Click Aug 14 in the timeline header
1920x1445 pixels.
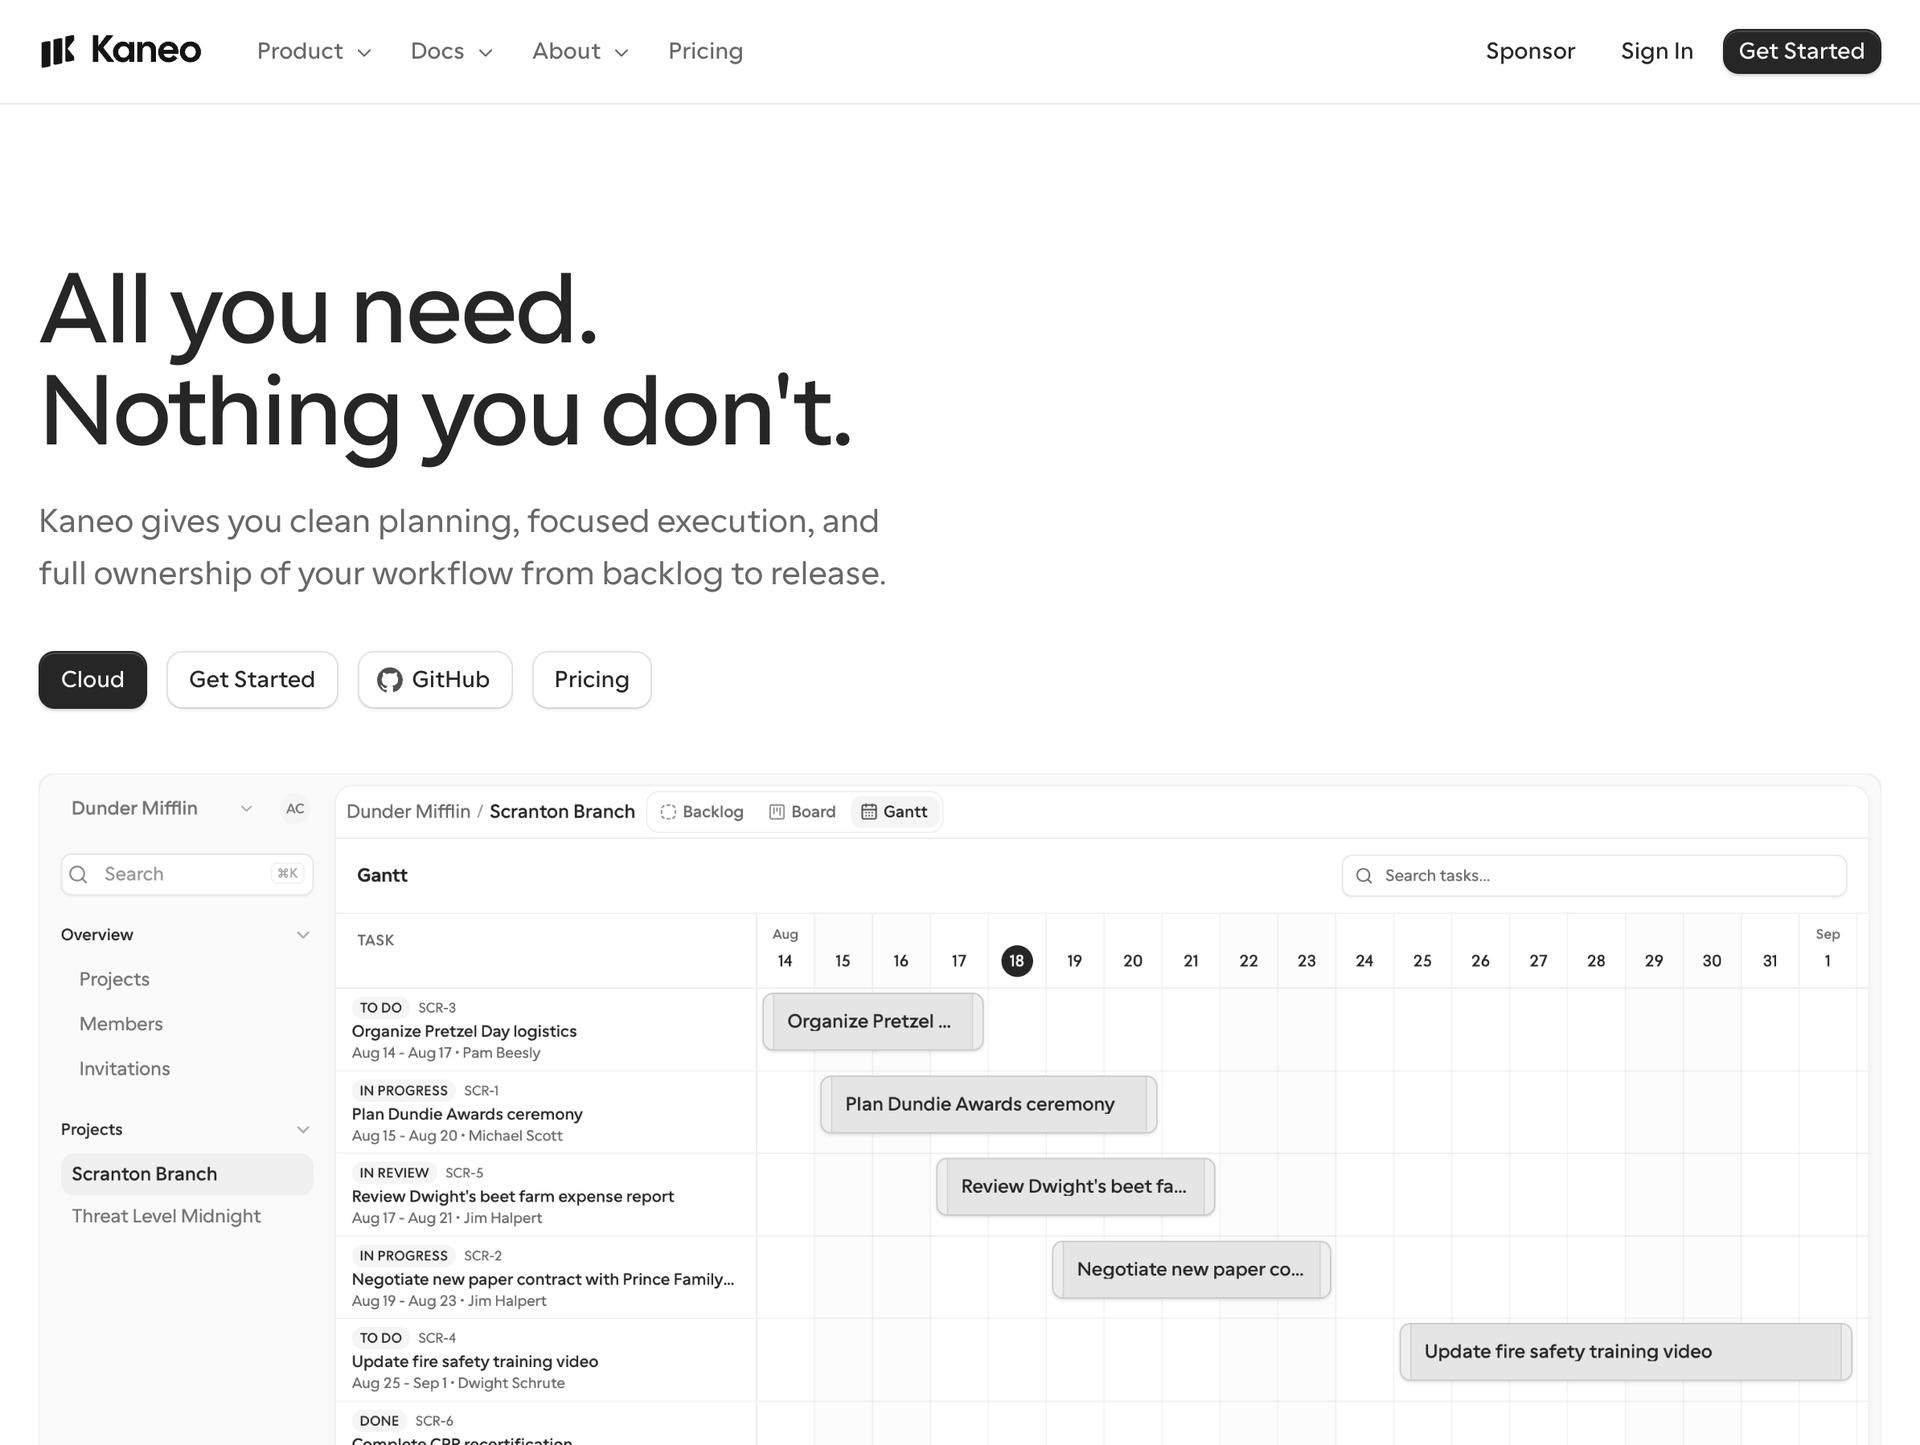pyautogui.click(x=785, y=949)
